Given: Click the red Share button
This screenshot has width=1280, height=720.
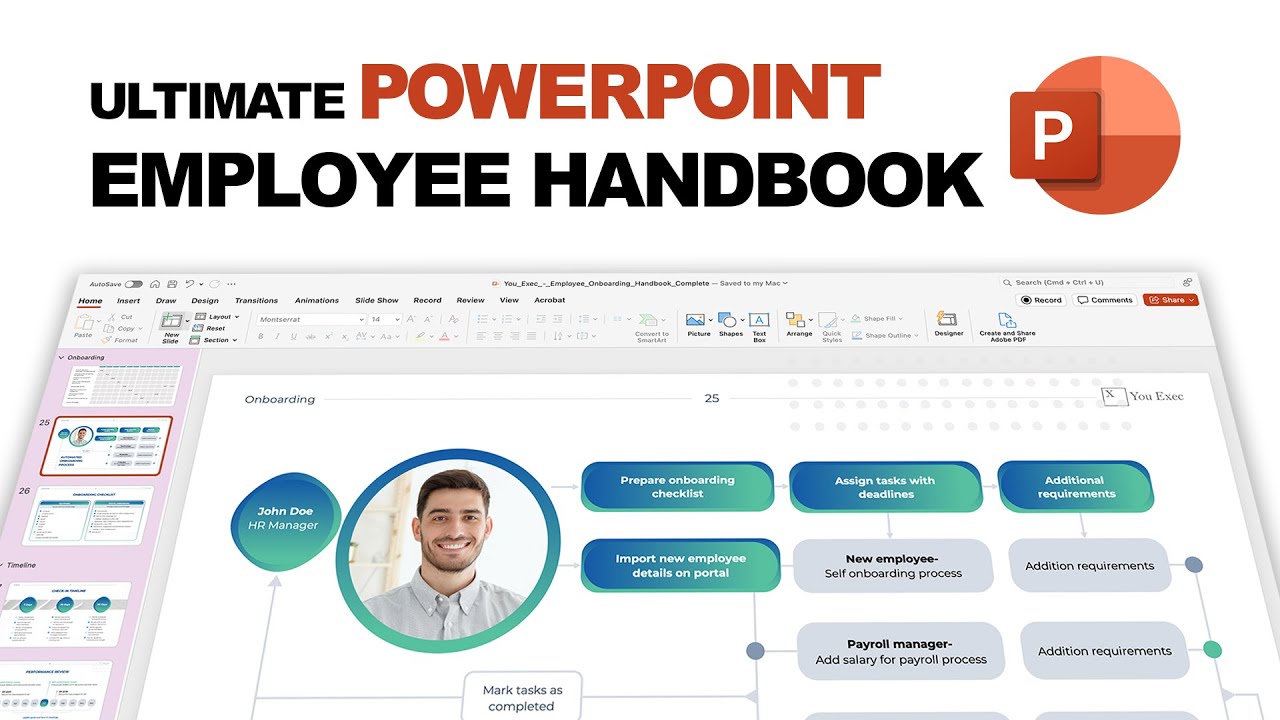Looking at the screenshot, I should (1171, 300).
